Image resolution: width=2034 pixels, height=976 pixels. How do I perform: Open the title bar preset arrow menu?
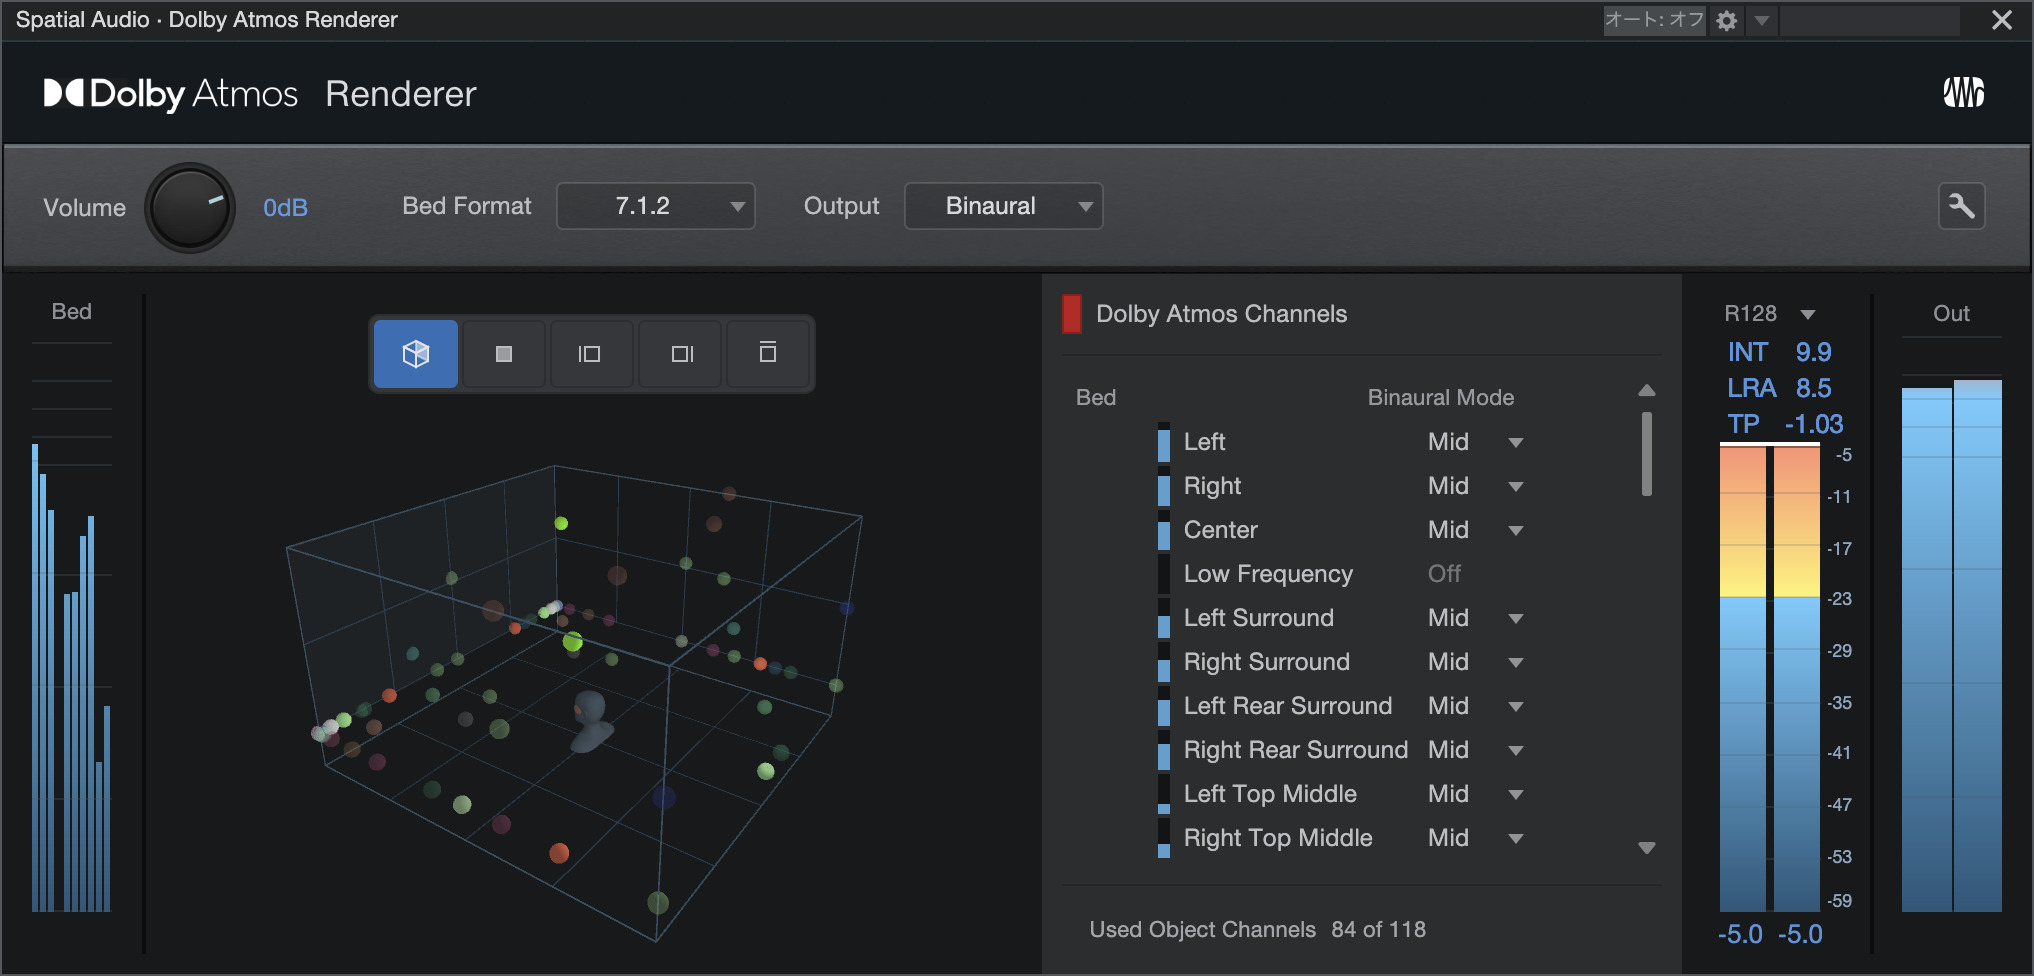pos(1762,20)
